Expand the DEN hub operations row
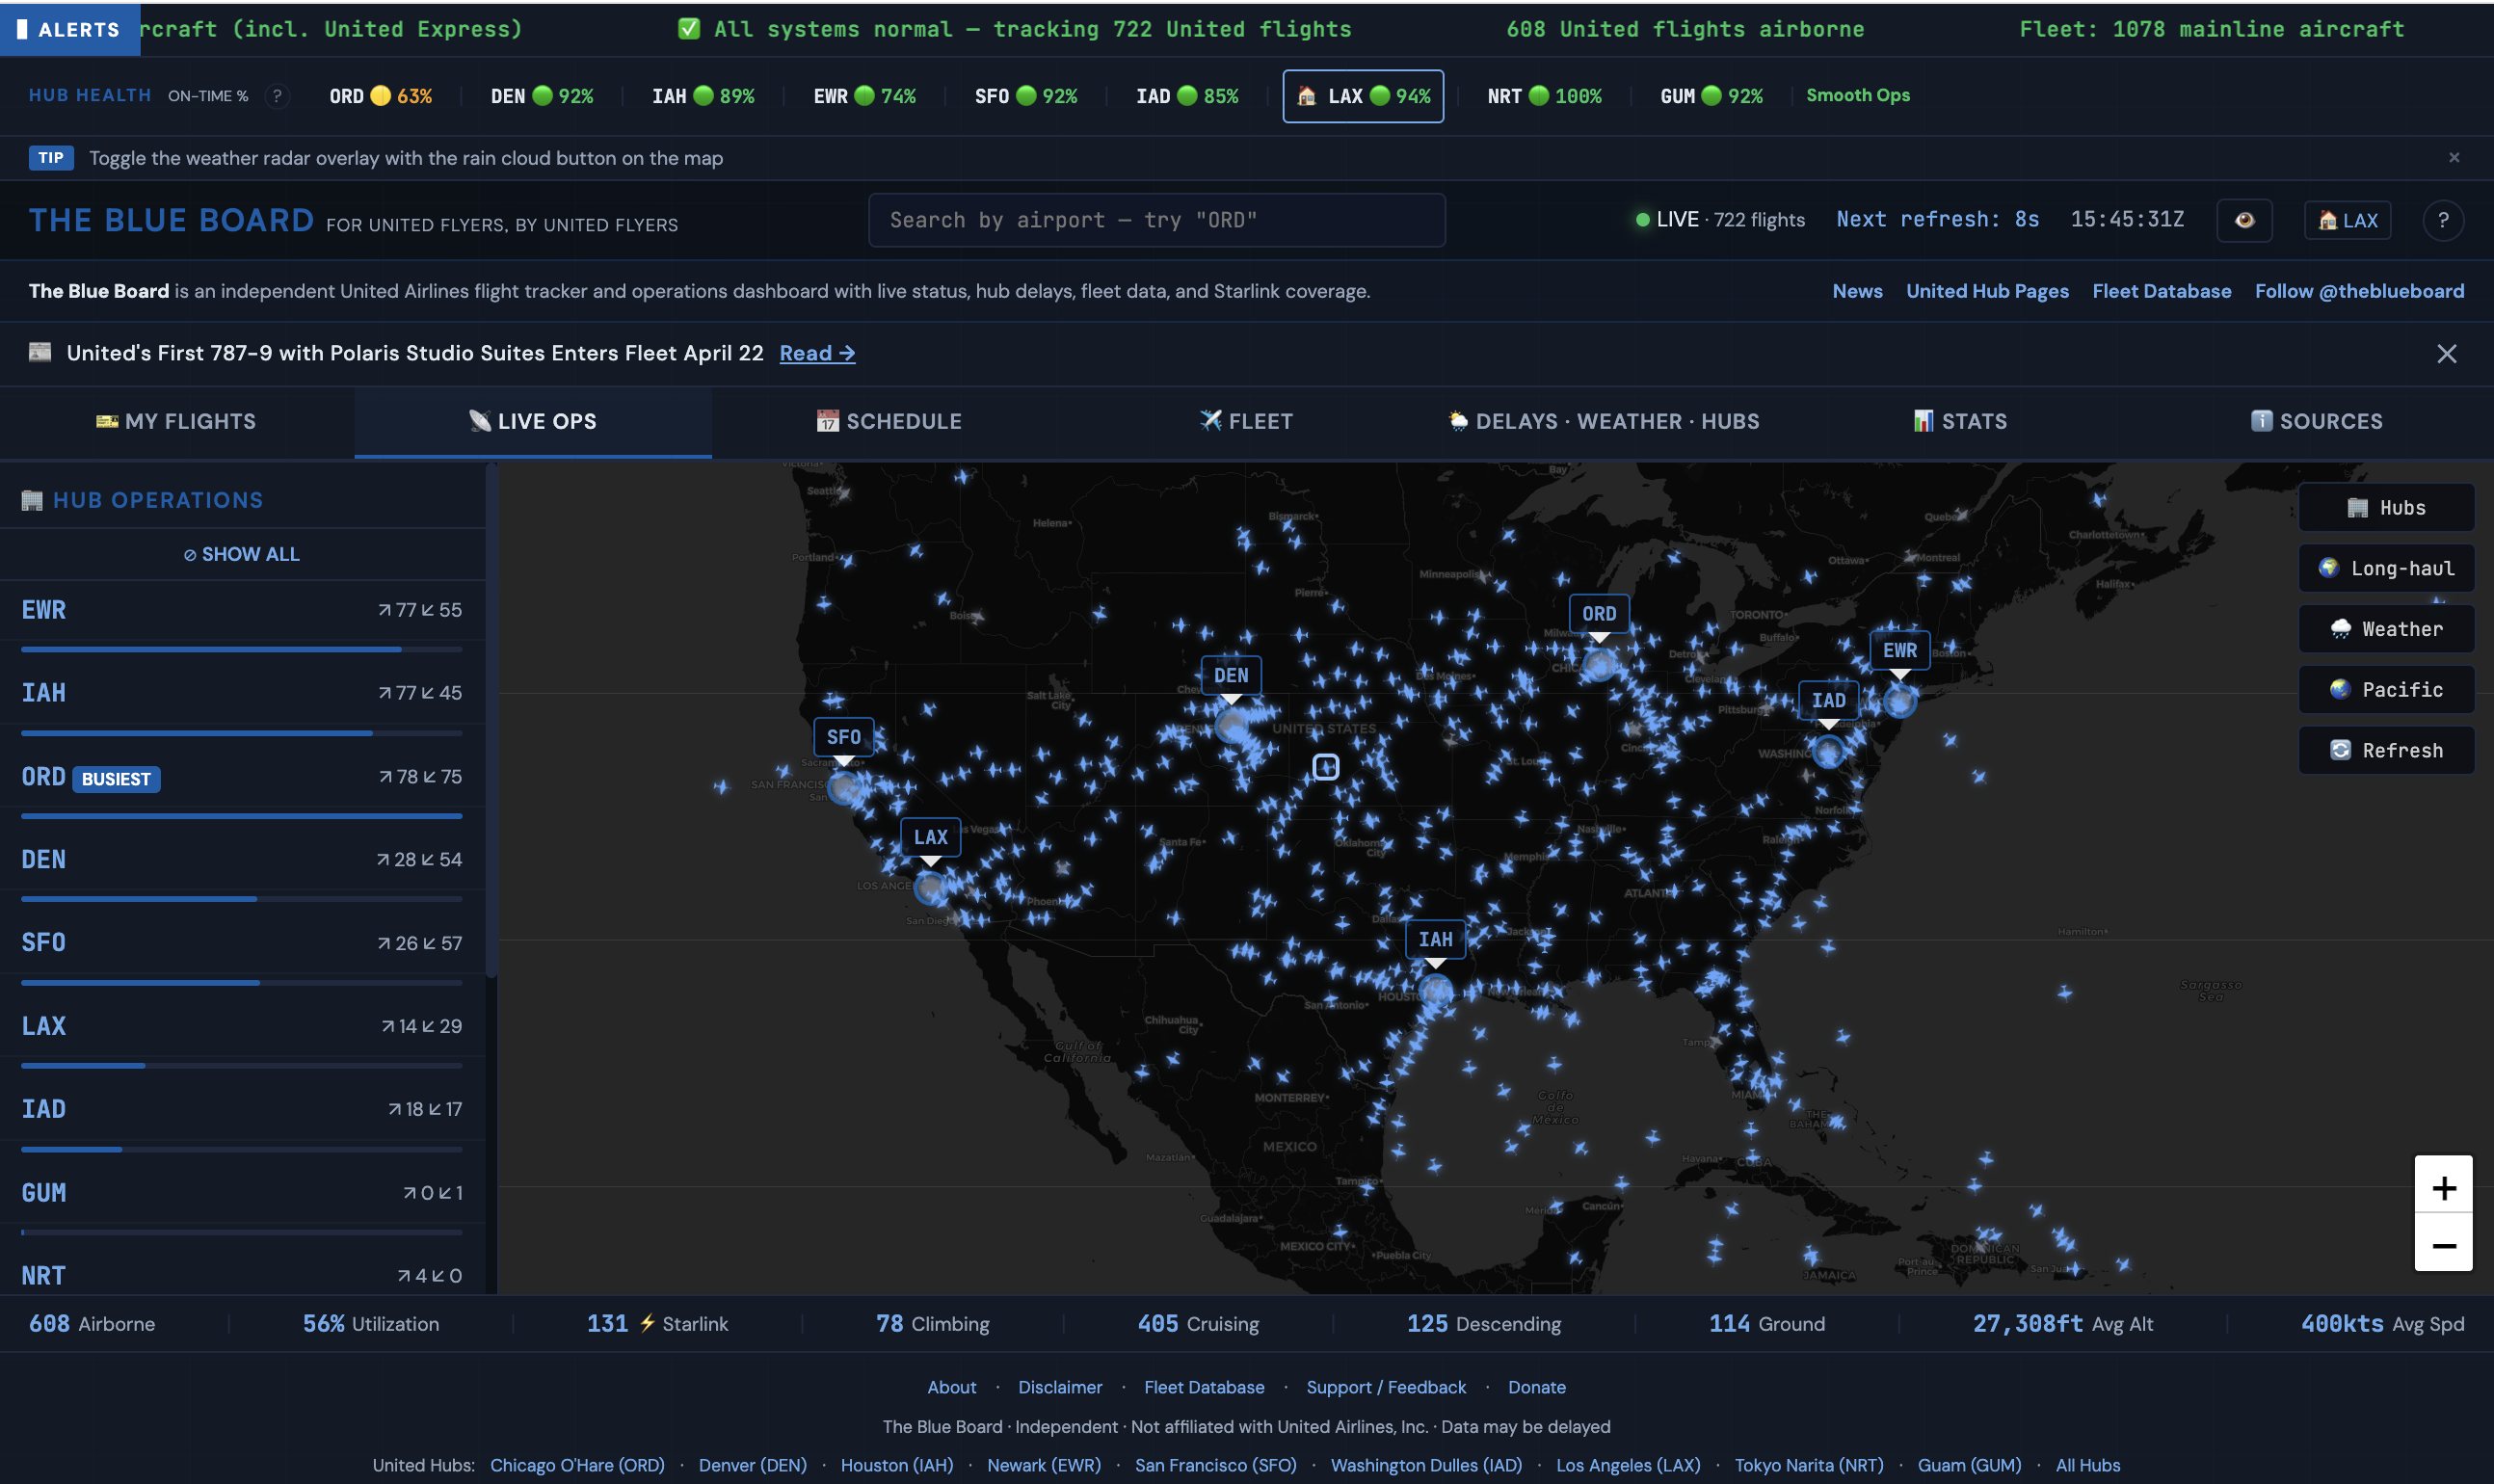This screenshot has width=2494, height=1484. pyautogui.click(x=241, y=858)
